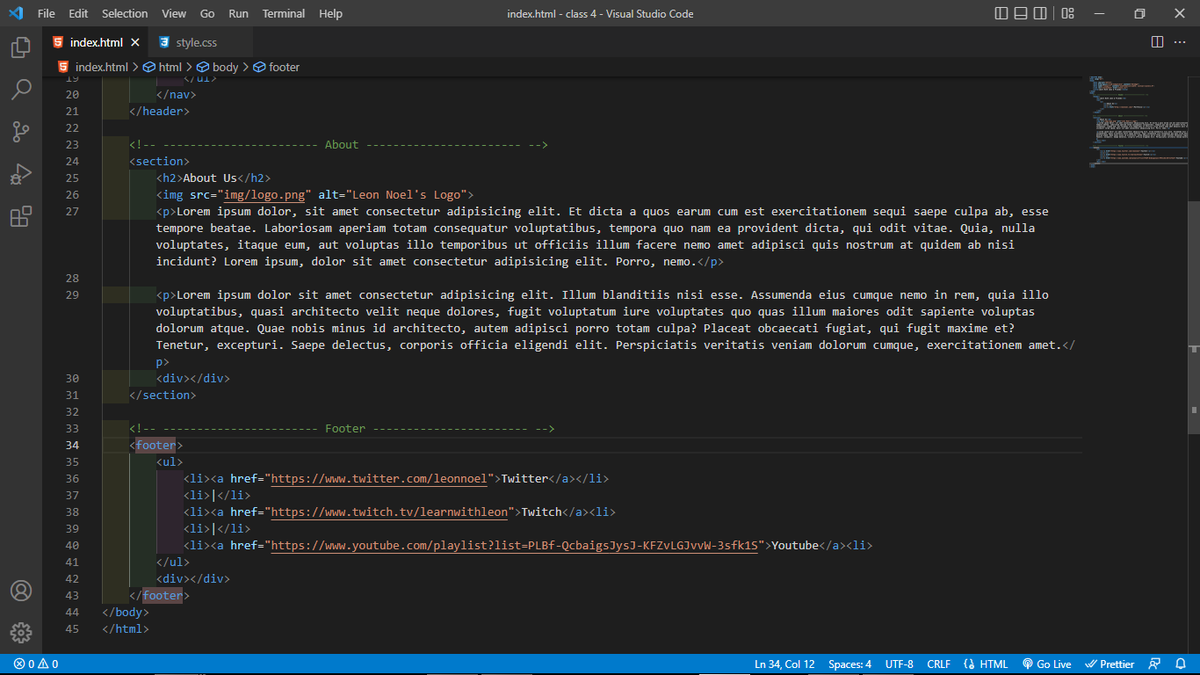Open the editor More Actions ellipsis
The width and height of the screenshot is (1200, 675).
(1178, 42)
